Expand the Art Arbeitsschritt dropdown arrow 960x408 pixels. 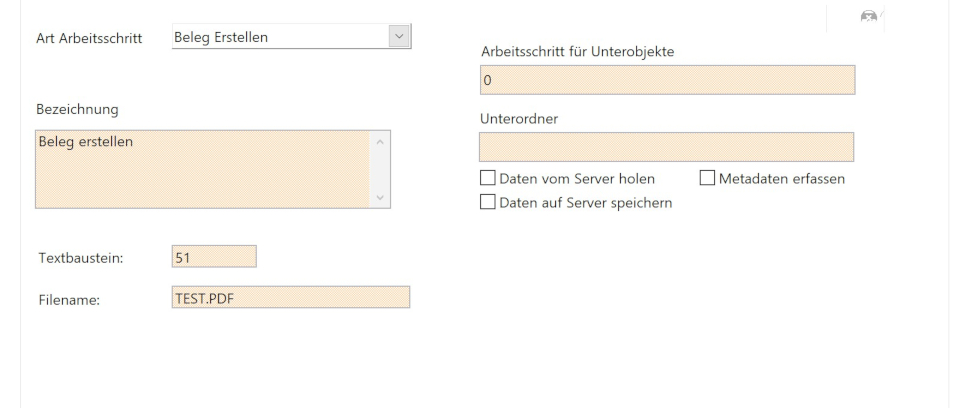pyautogui.click(x=399, y=37)
